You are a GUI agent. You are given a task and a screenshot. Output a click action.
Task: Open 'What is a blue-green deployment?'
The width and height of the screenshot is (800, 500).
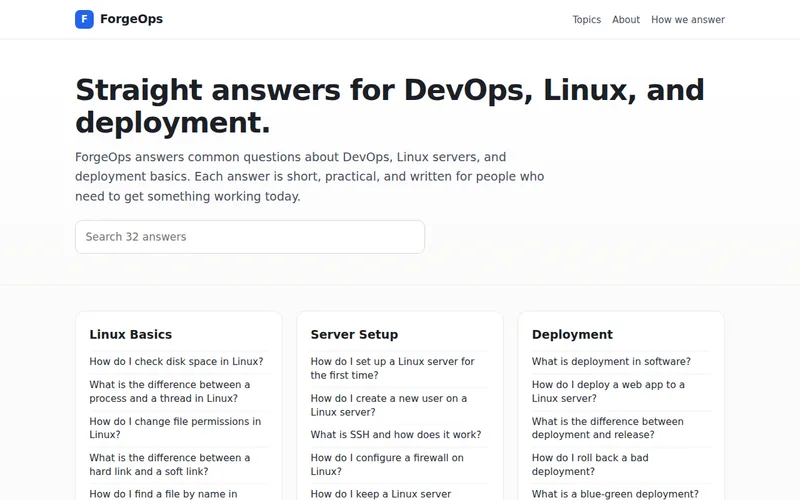pos(615,494)
